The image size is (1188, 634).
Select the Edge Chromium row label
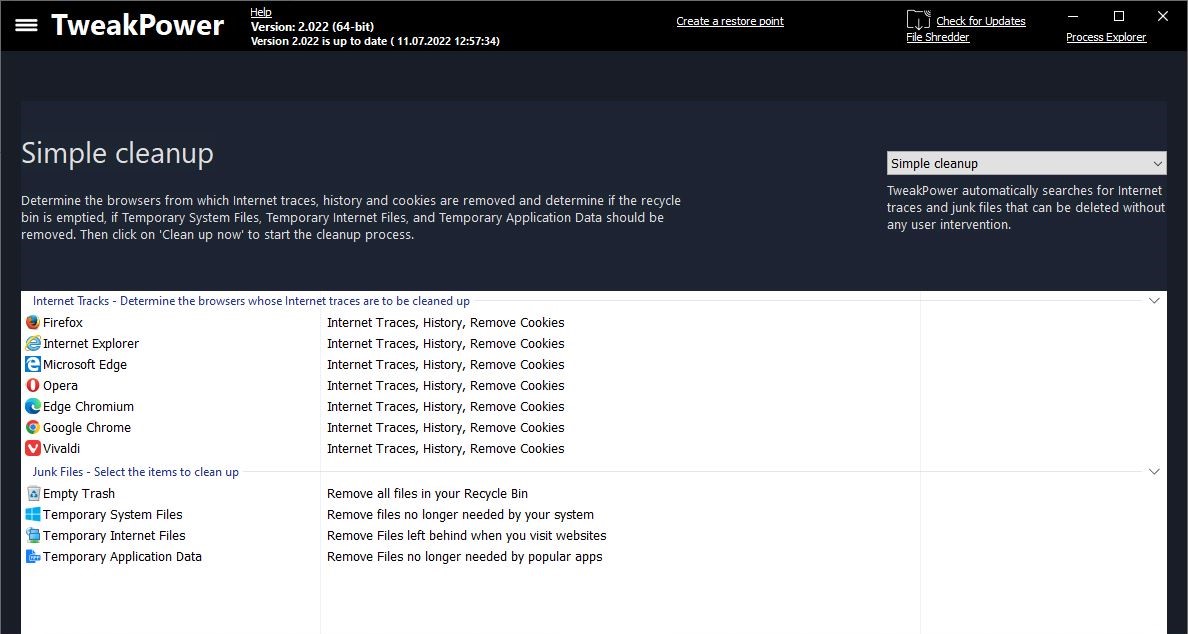(x=88, y=407)
